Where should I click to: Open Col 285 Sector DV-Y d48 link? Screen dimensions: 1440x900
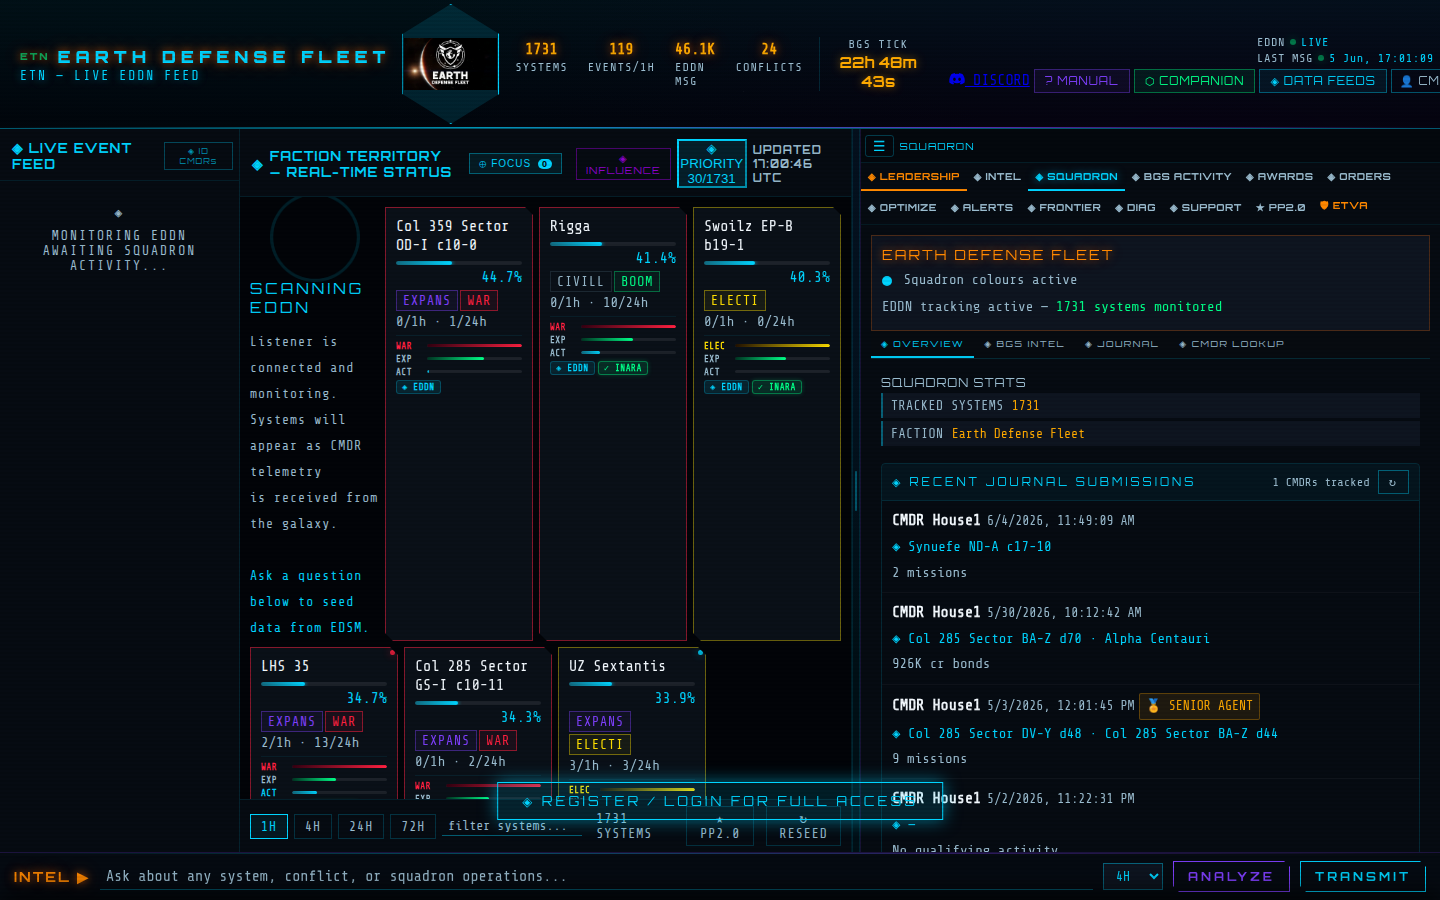[x=994, y=734]
